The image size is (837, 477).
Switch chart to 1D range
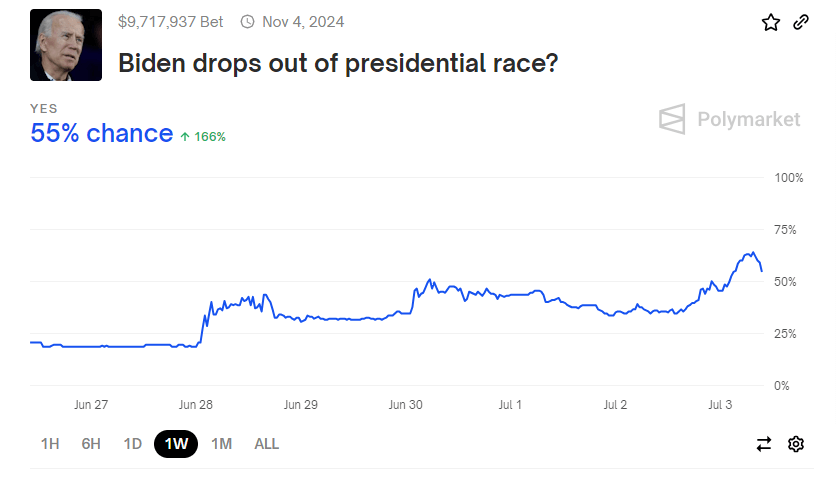[x=133, y=444]
